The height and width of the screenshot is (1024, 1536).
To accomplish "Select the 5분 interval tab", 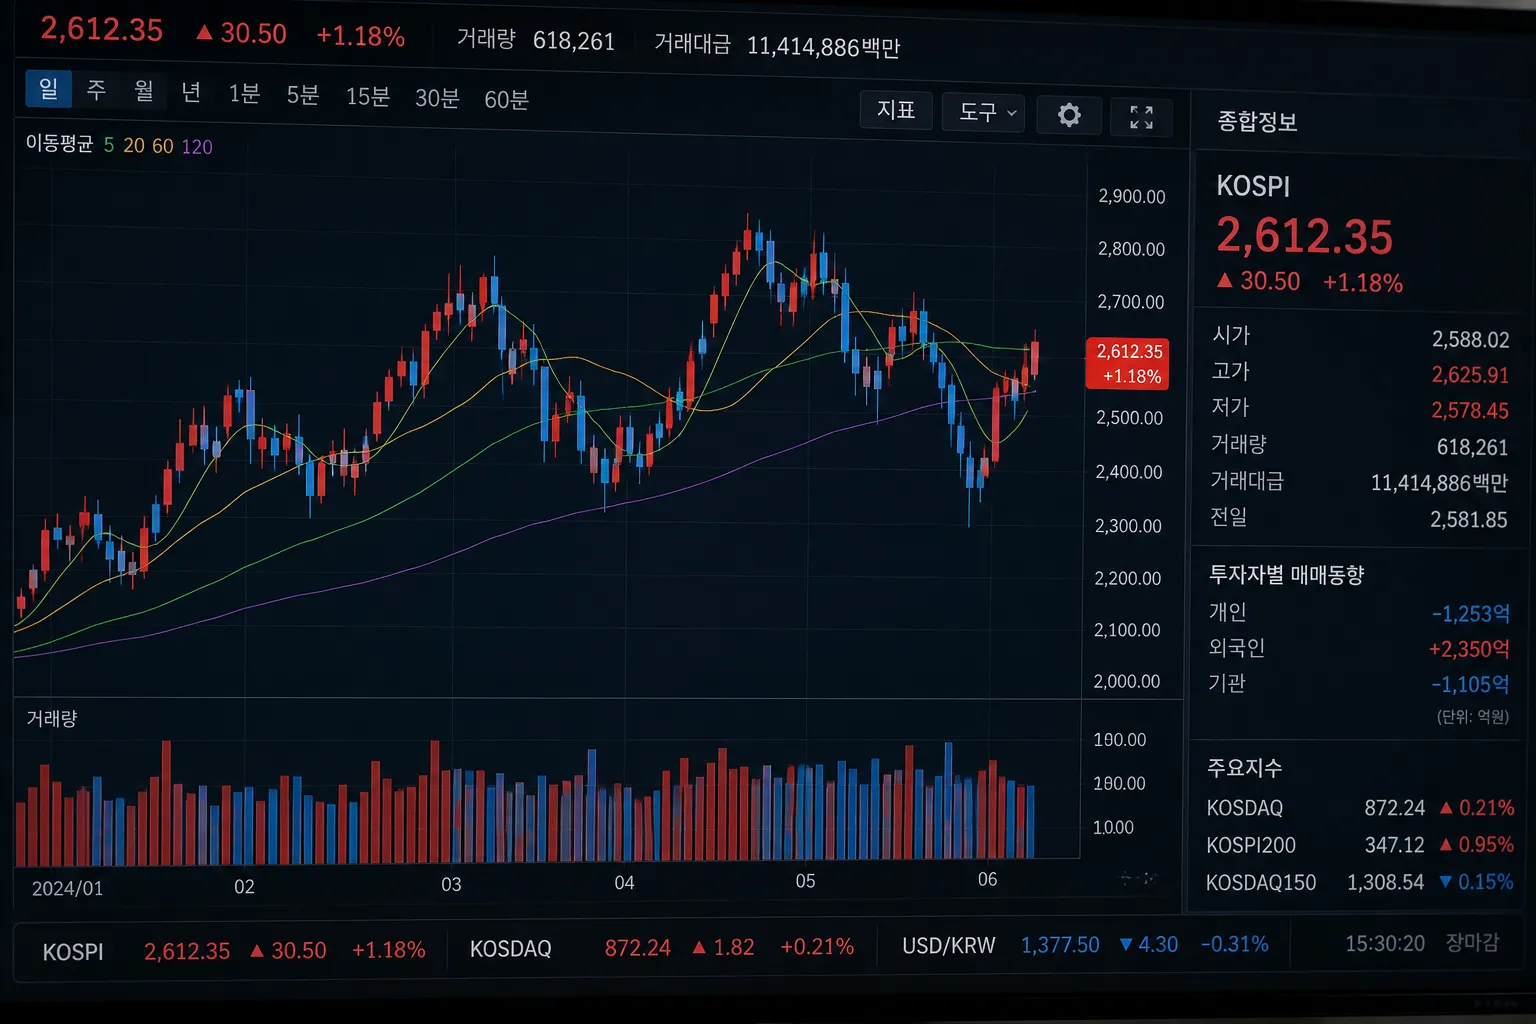I will 303,95.
